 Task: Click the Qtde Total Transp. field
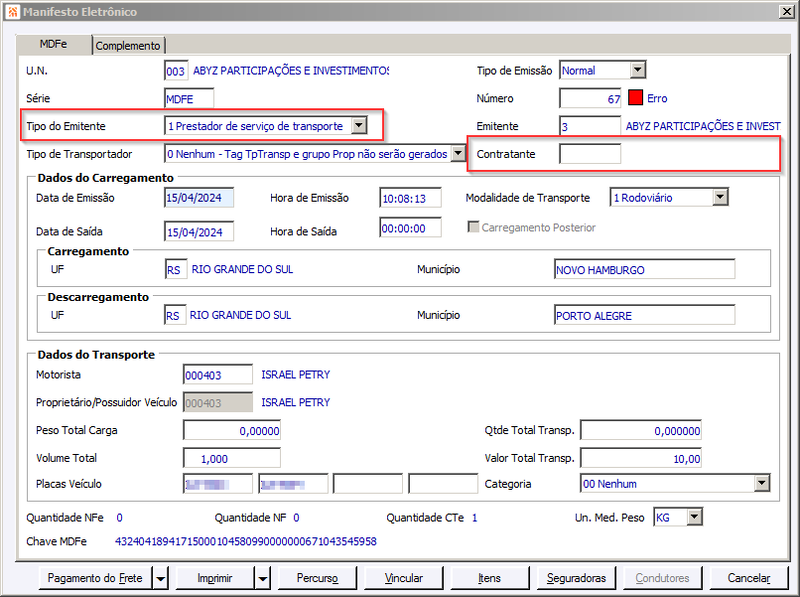click(641, 430)
